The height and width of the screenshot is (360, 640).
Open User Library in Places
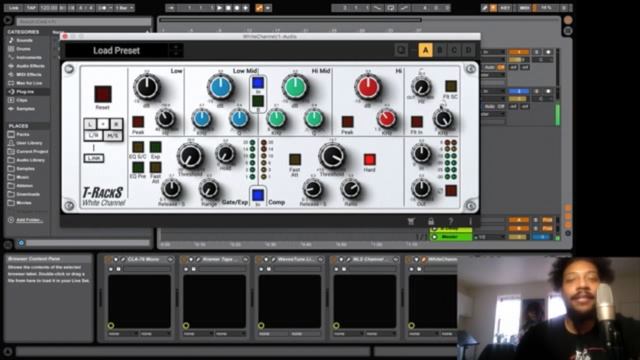click(28, 143)
